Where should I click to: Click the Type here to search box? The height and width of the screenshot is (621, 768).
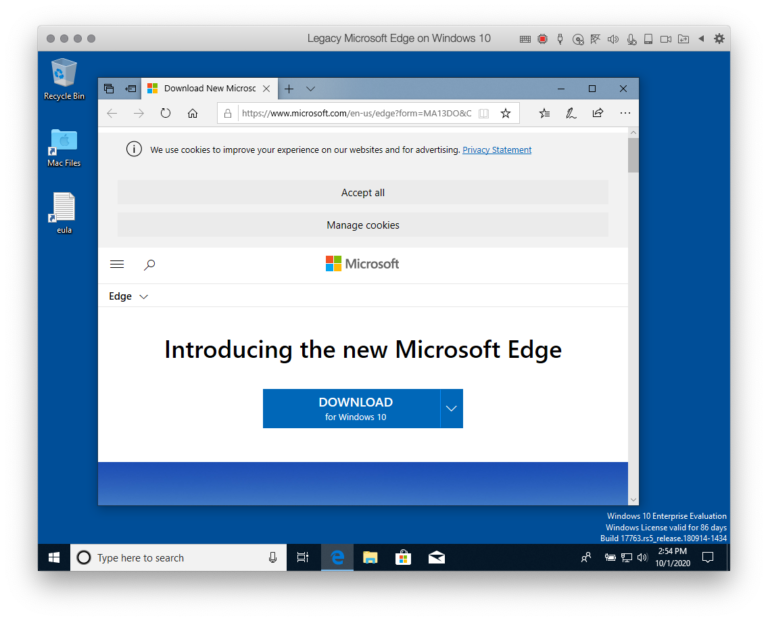point(178,557)
